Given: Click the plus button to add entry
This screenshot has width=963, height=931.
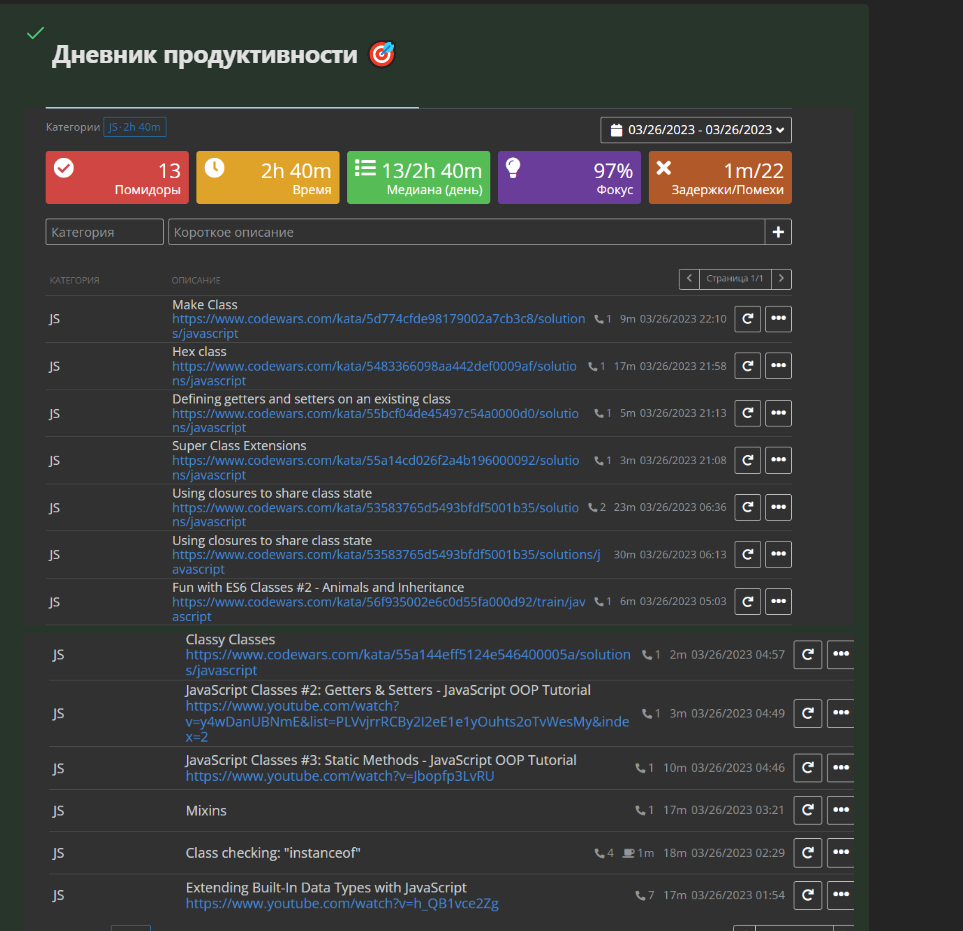Looking at the screenshot, I should 778,232.
